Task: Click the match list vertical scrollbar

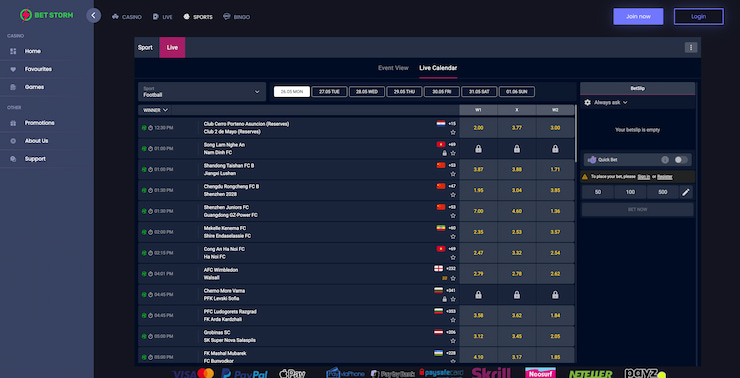Action: pos(576,134)
